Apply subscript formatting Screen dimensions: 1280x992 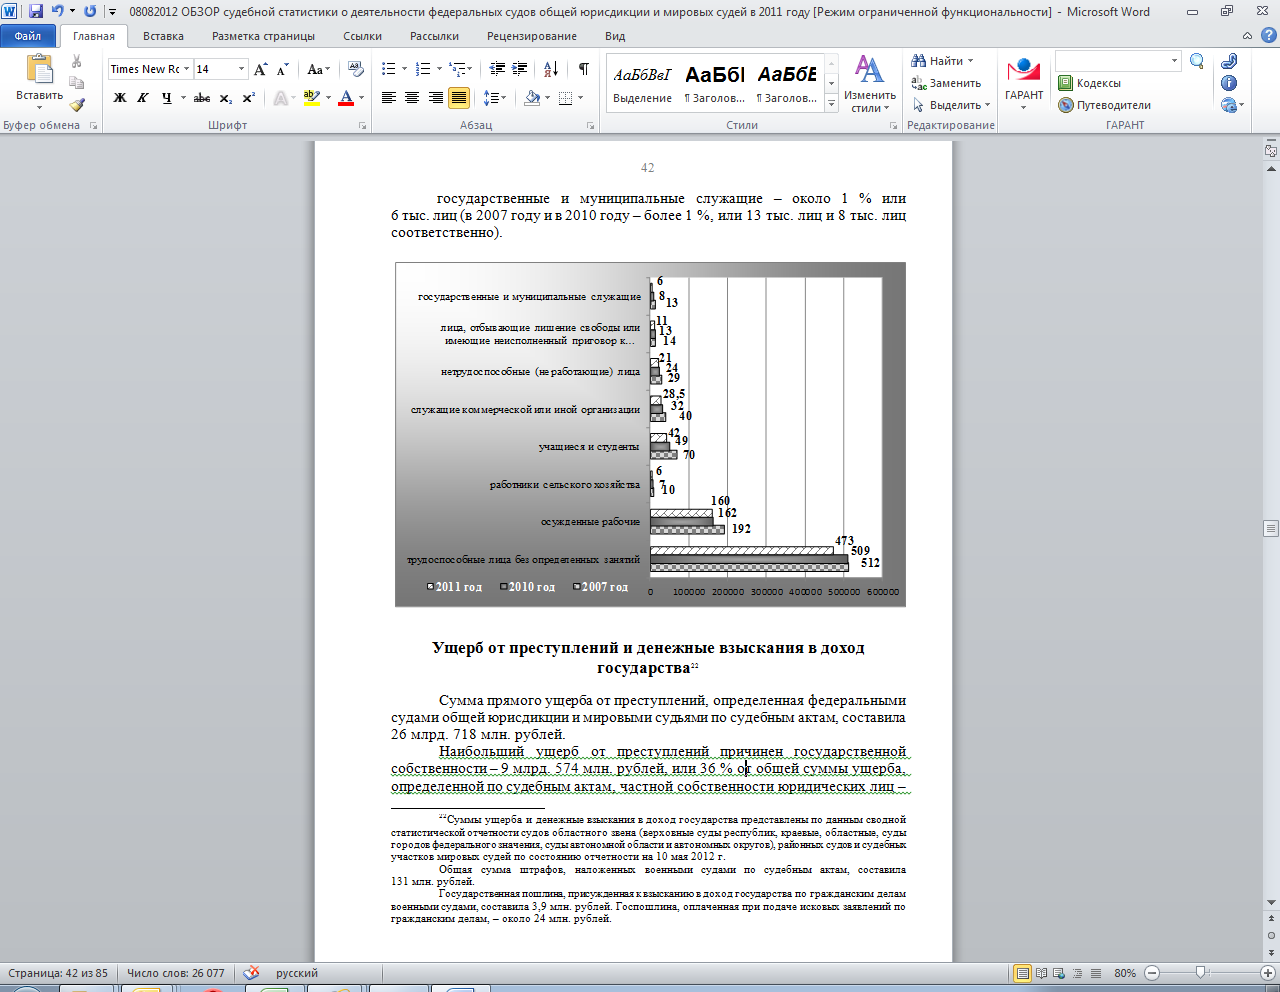[x=226, y=98]
